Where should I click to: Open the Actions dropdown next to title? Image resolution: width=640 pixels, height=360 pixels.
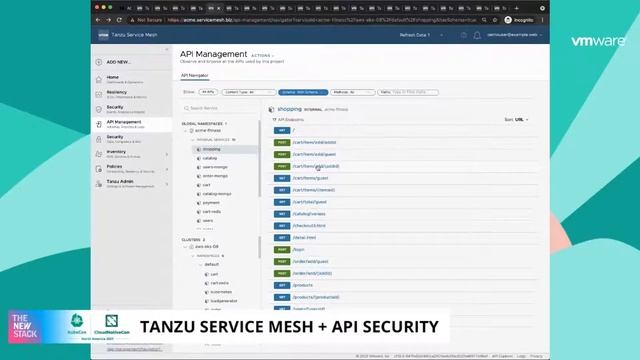point(262,56)
